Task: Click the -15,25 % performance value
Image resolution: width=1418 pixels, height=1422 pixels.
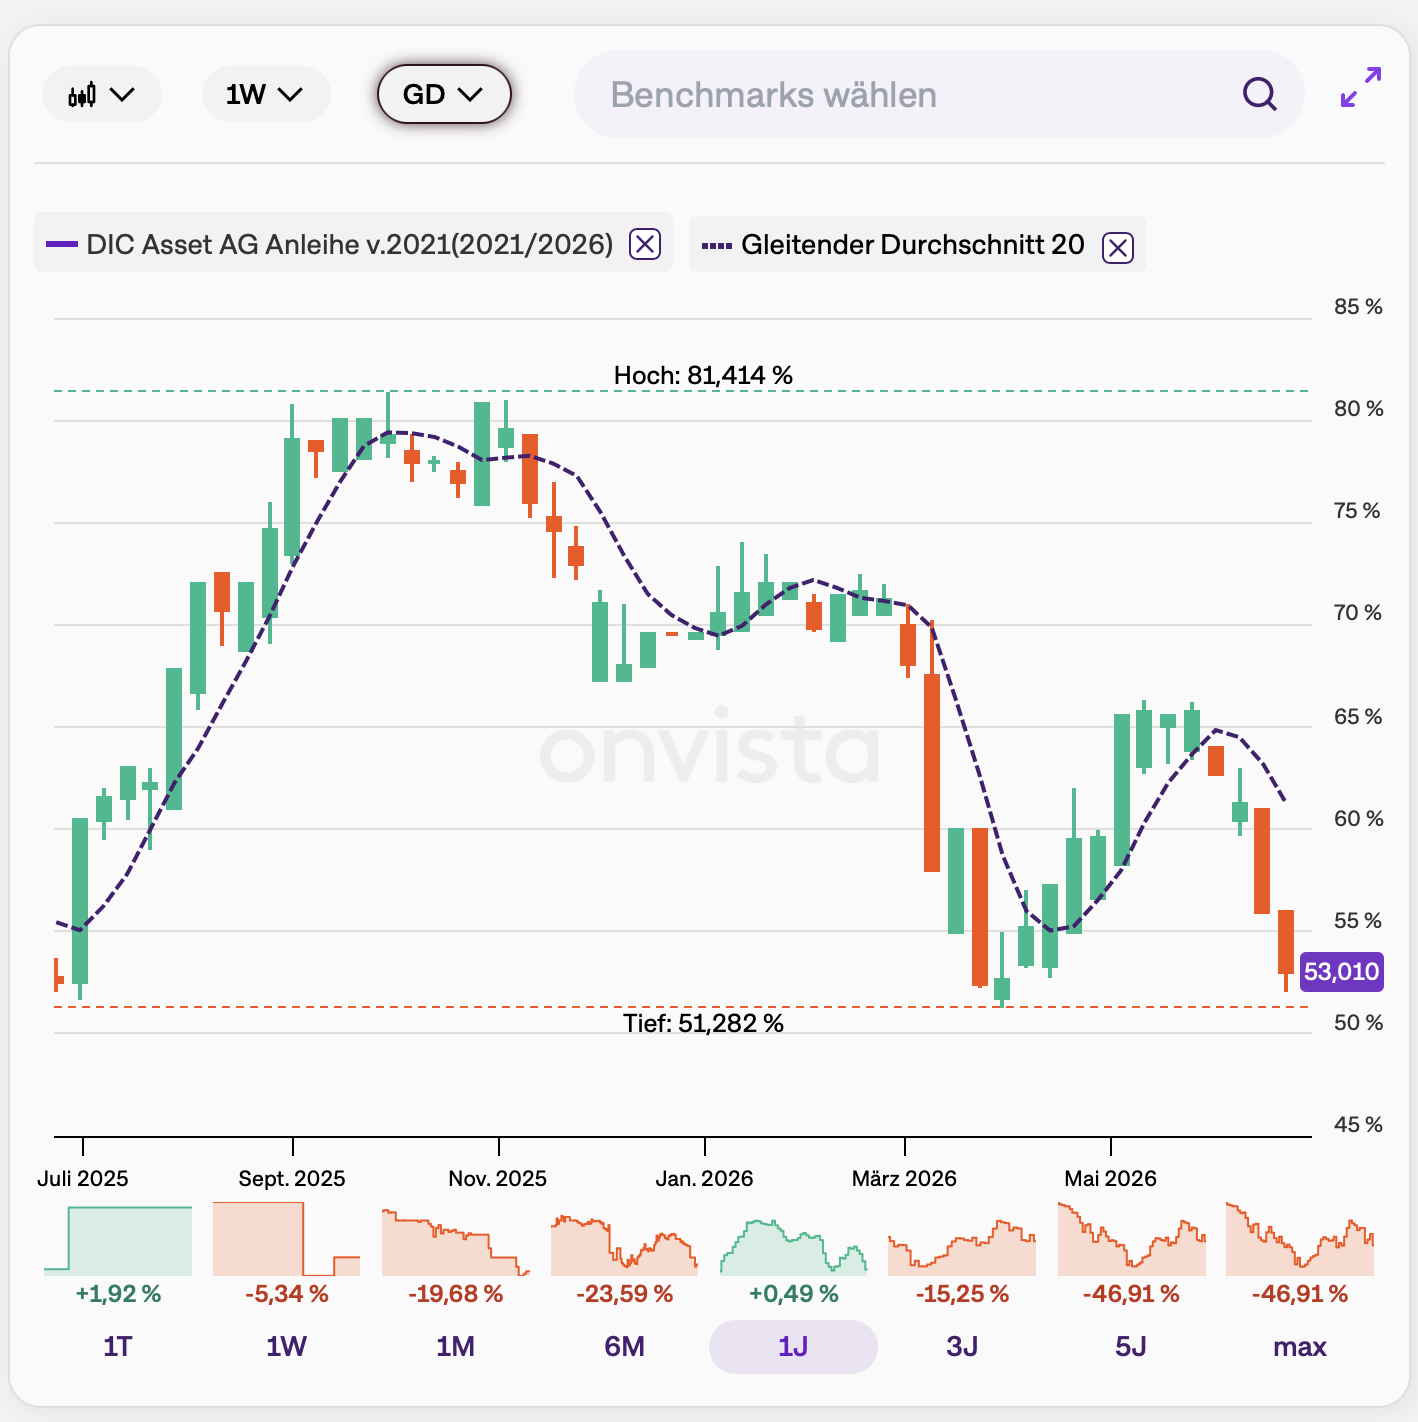Action: [962, 1294]
